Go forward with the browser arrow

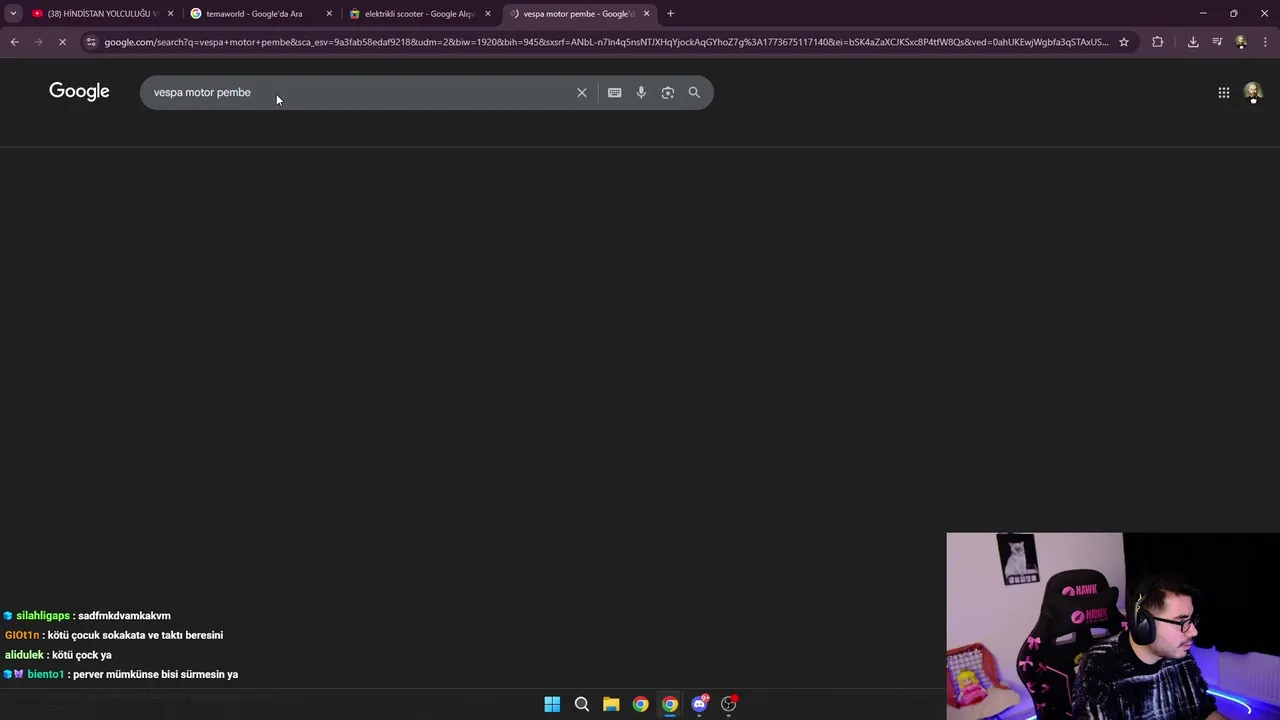click(x=38, y=42)
